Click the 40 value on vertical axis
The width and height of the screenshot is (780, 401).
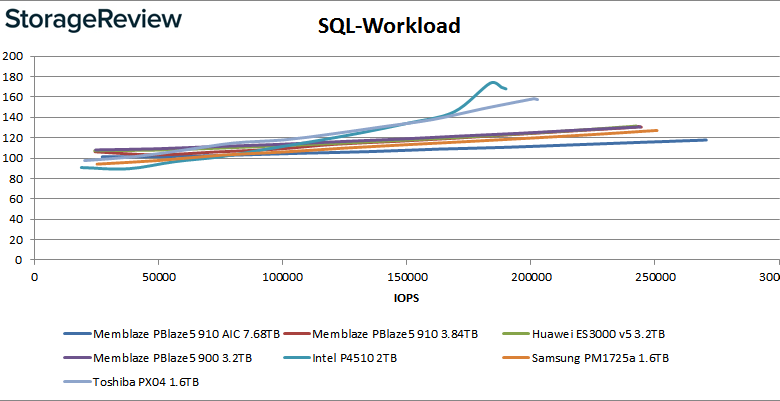(16, 219)
